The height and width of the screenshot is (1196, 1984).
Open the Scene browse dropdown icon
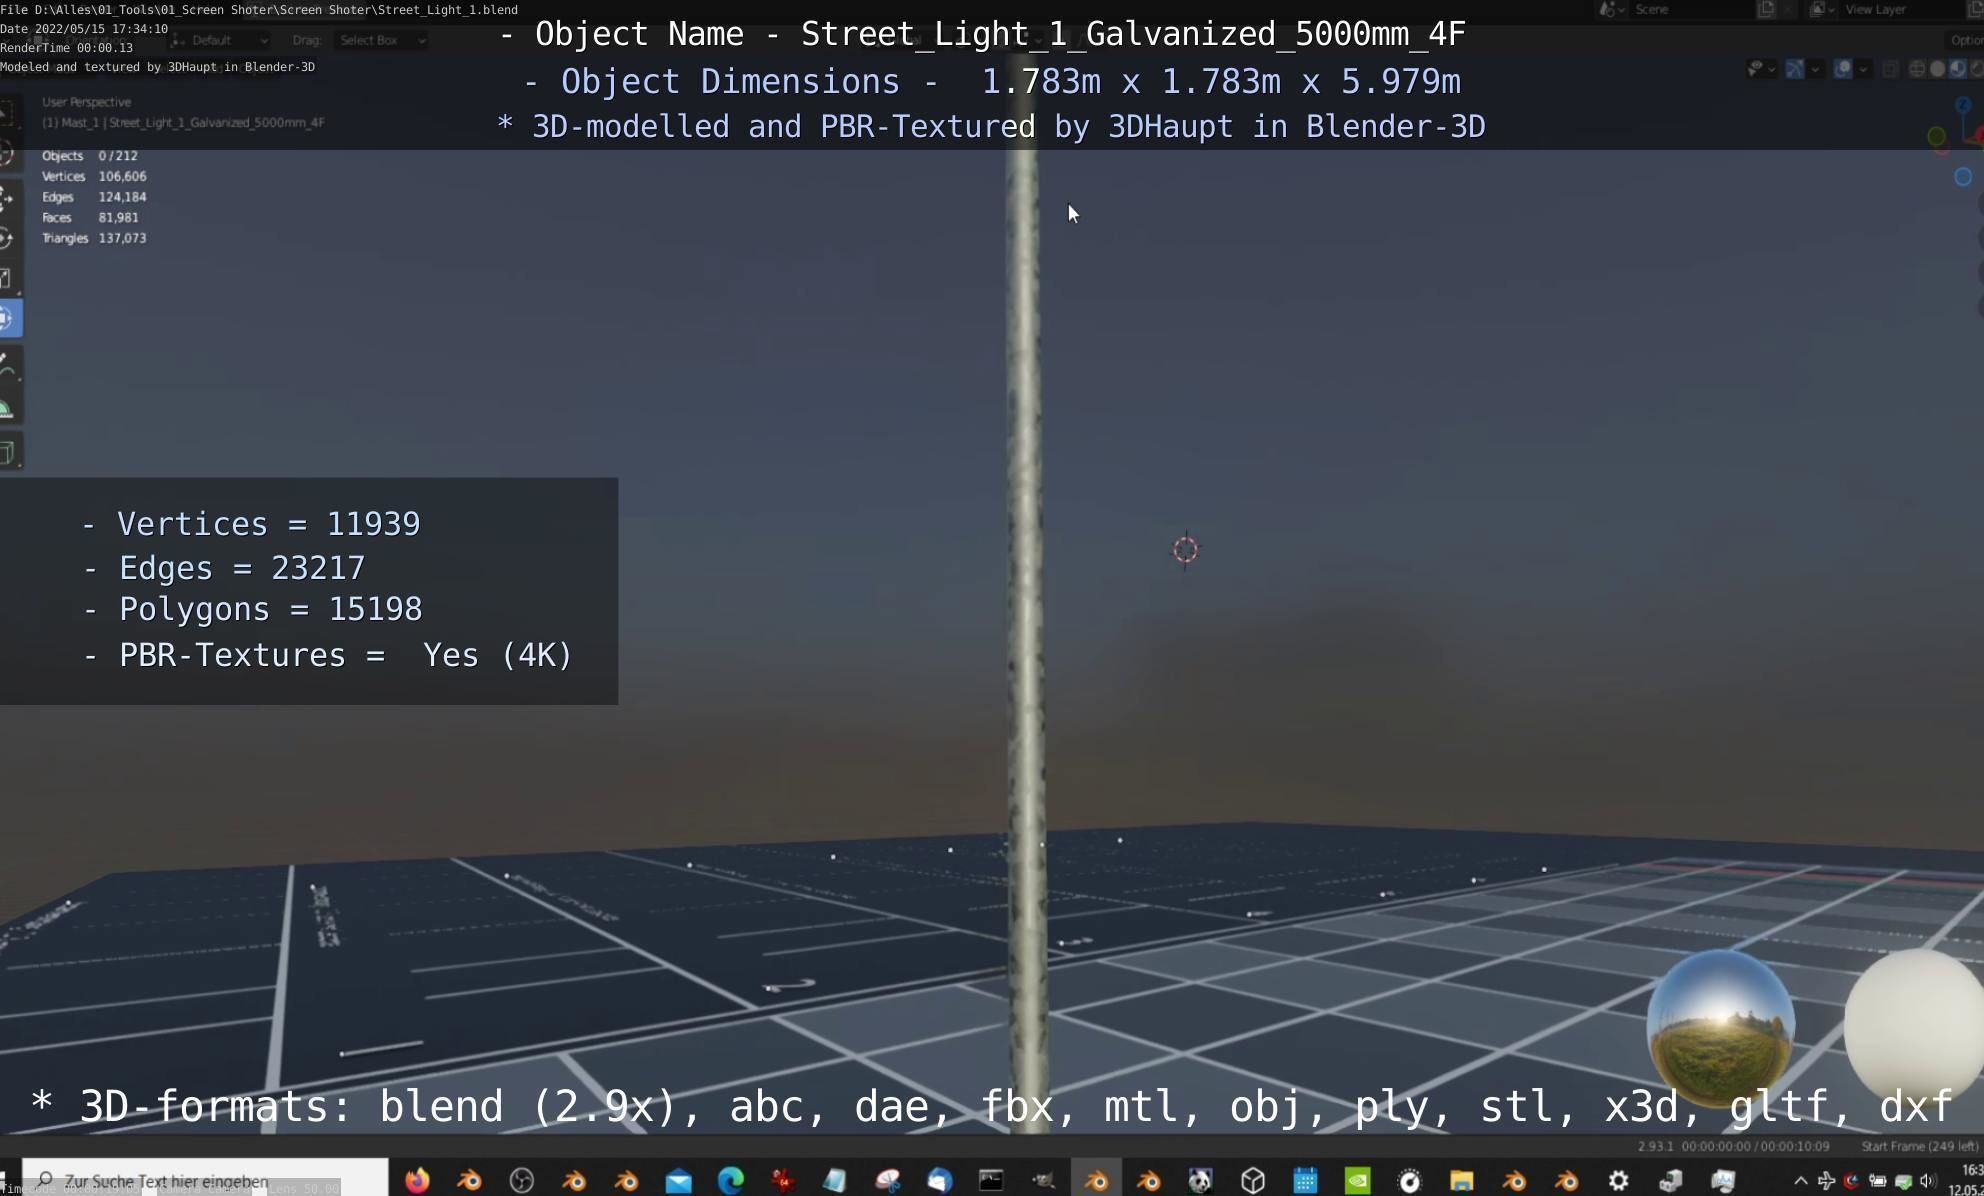tap(1611, 9)
